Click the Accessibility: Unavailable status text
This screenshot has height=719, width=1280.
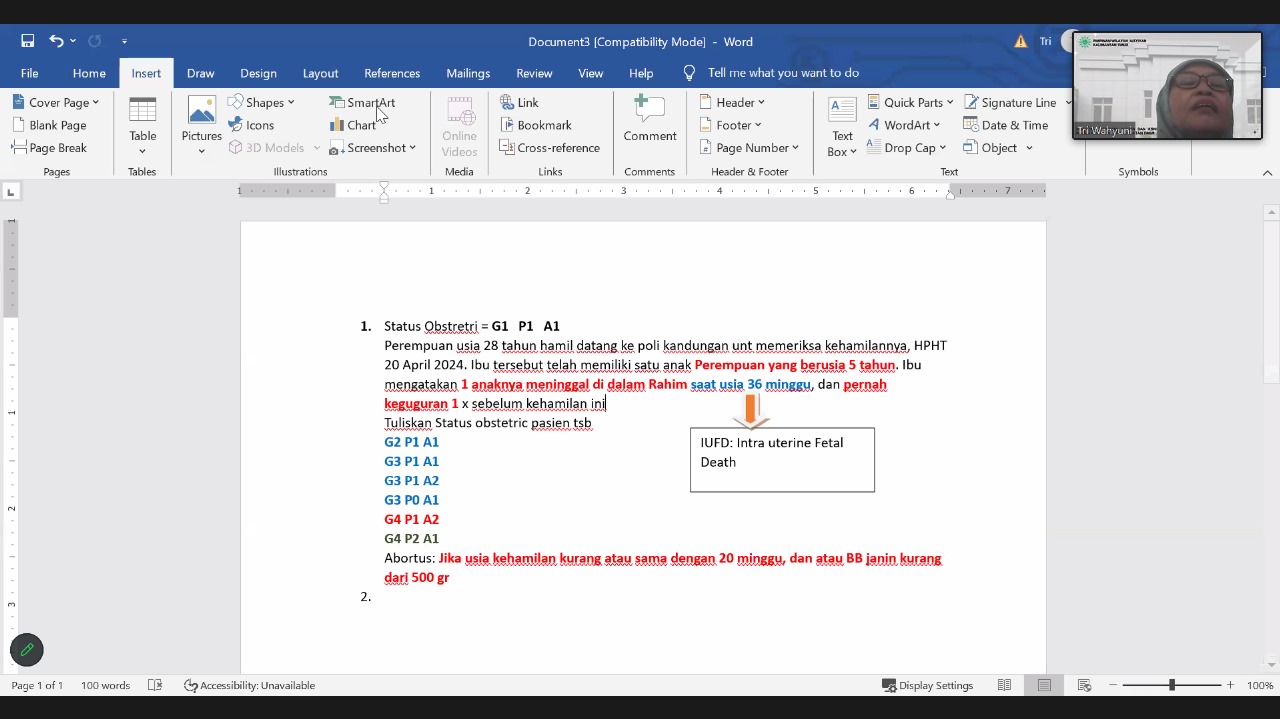pos(249,685)
